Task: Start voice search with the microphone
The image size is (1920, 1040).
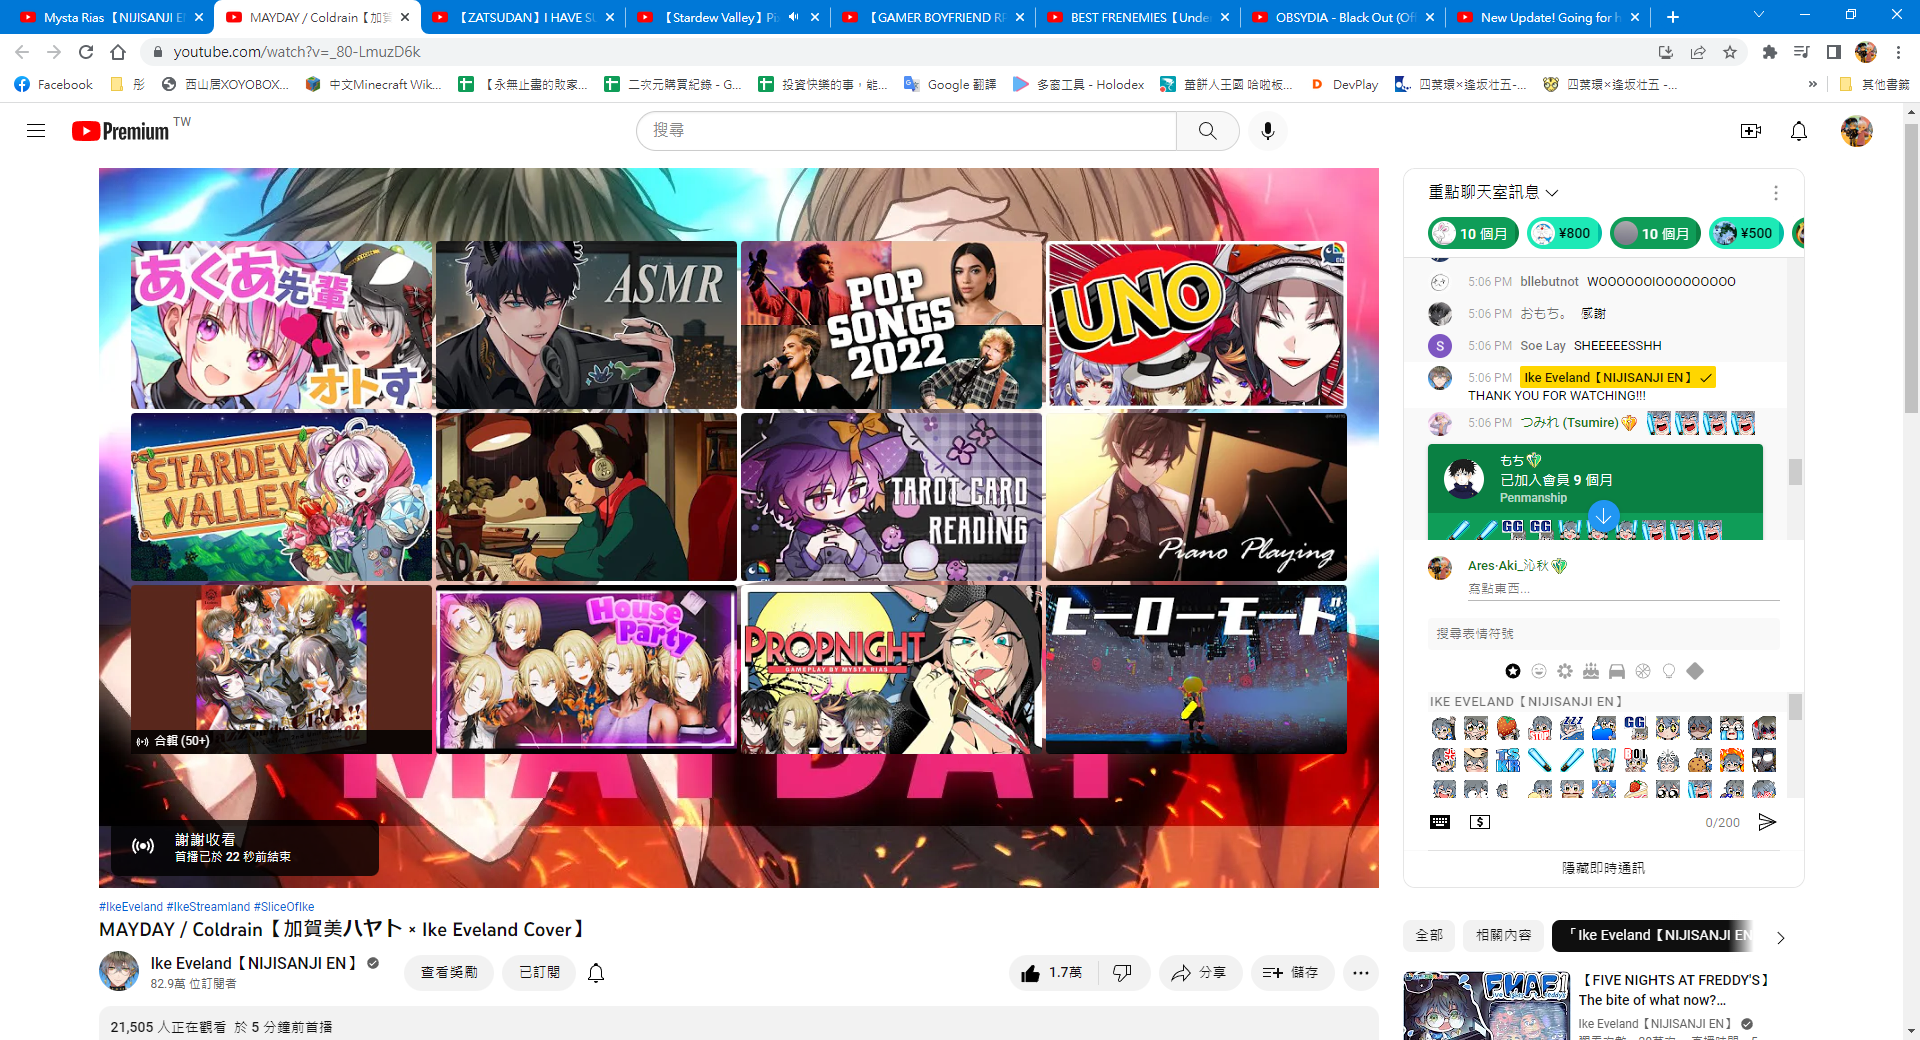Action: [x=1268, y=131]
